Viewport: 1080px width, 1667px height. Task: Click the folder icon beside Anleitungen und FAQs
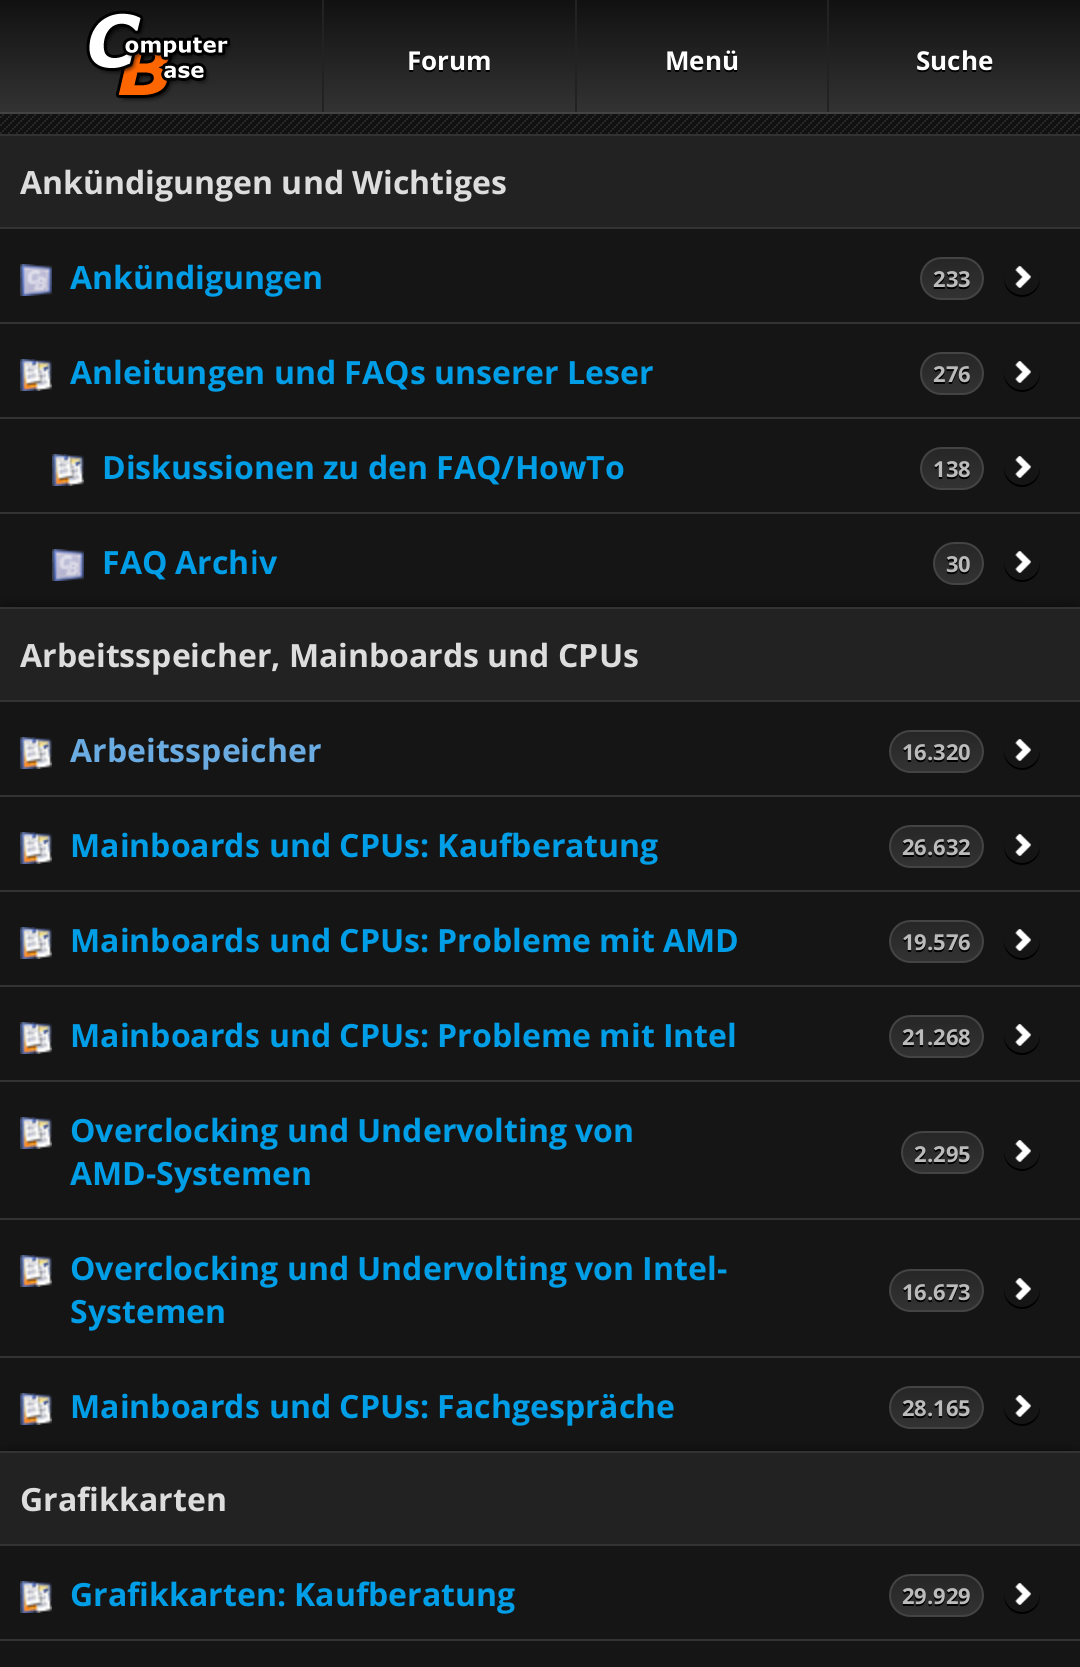pos(37,374)
